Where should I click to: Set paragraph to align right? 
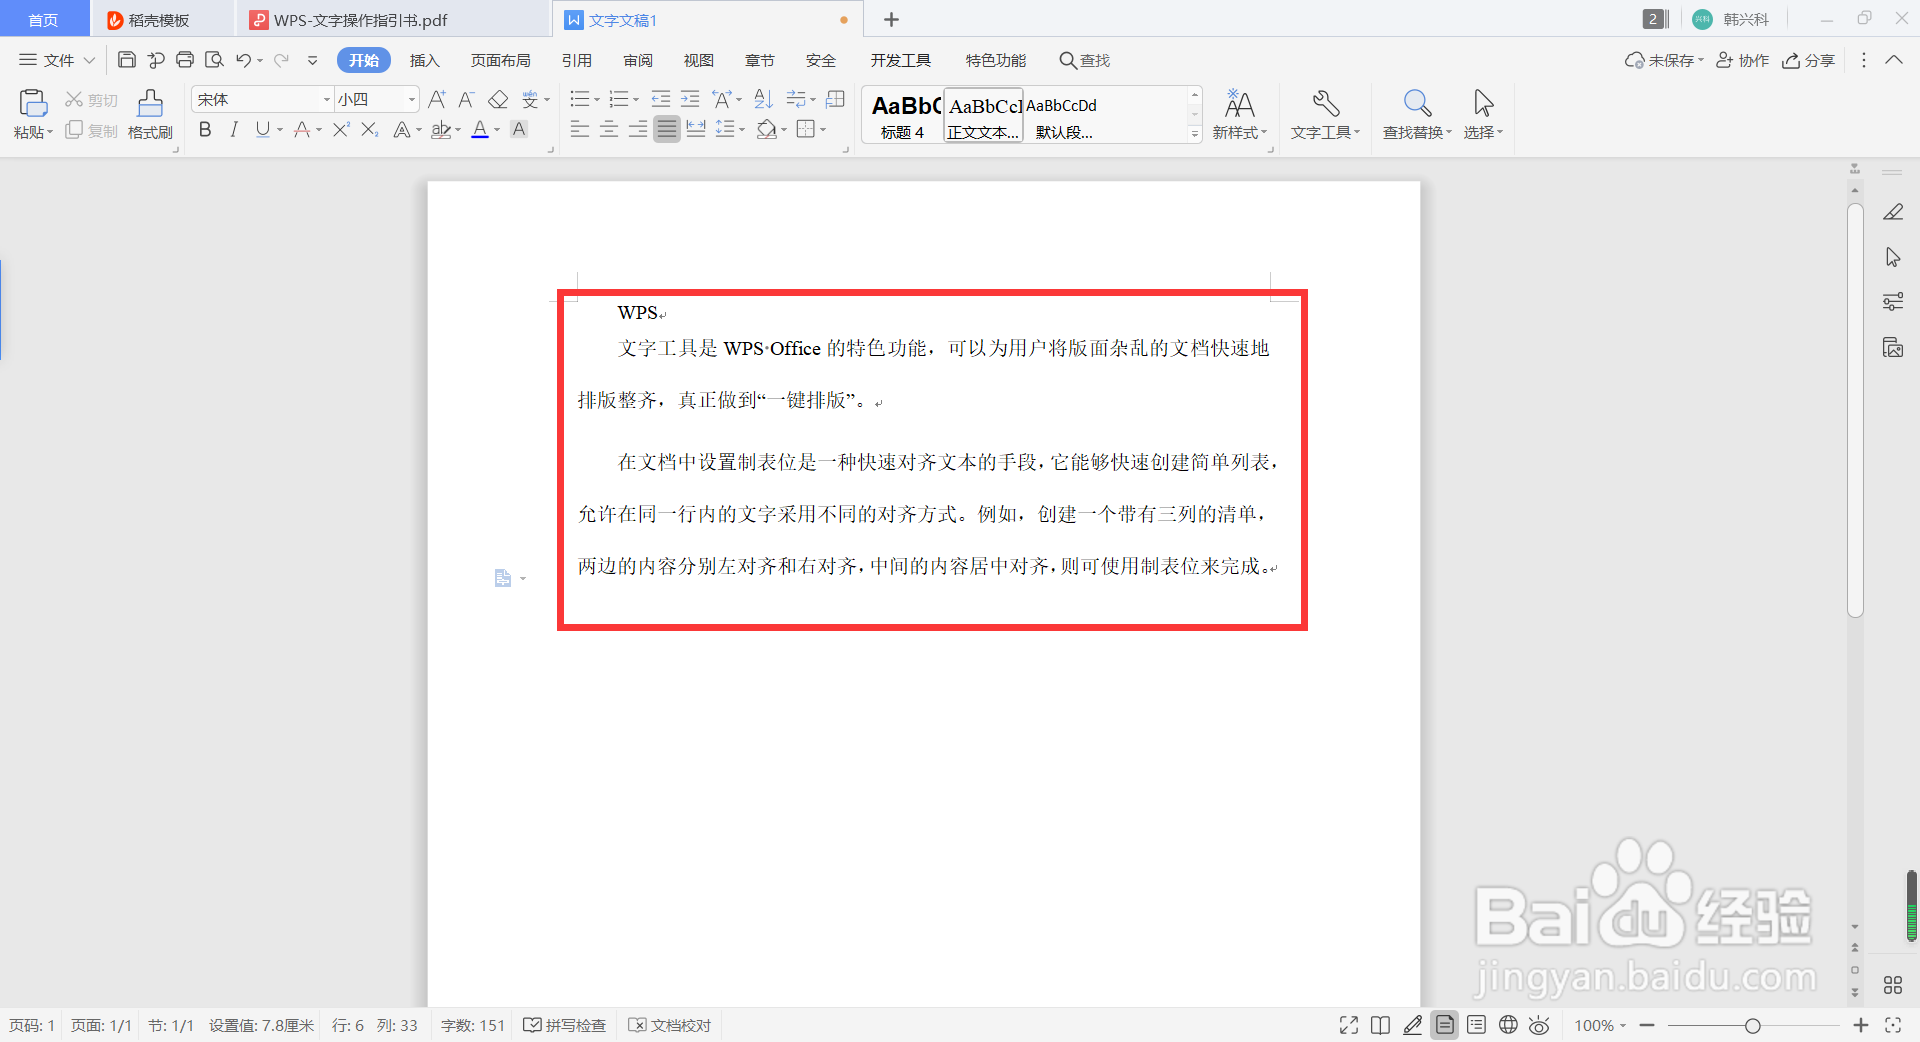pyautogui.click(x=638, y=129)
